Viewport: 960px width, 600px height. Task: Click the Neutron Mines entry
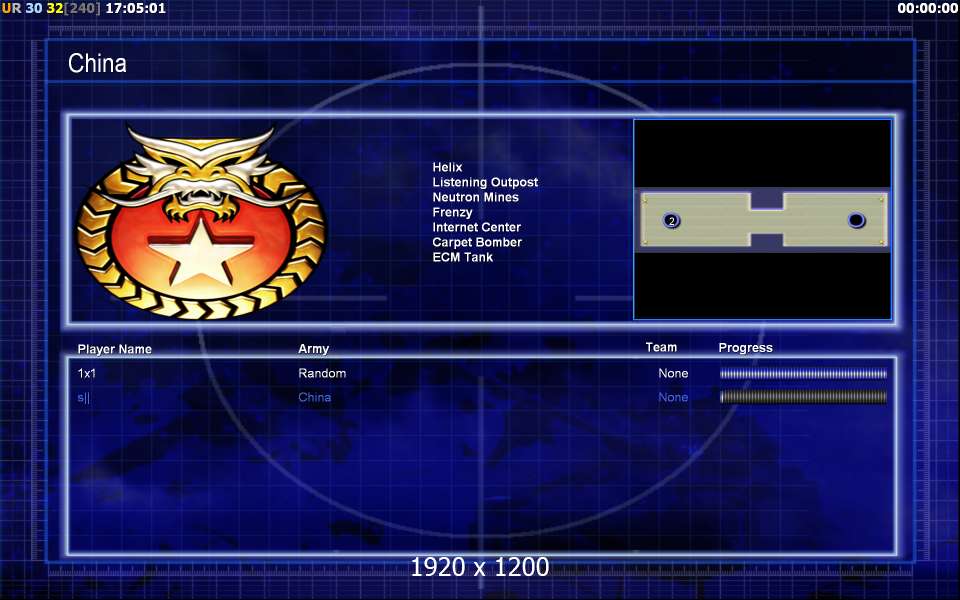(475, 197)
